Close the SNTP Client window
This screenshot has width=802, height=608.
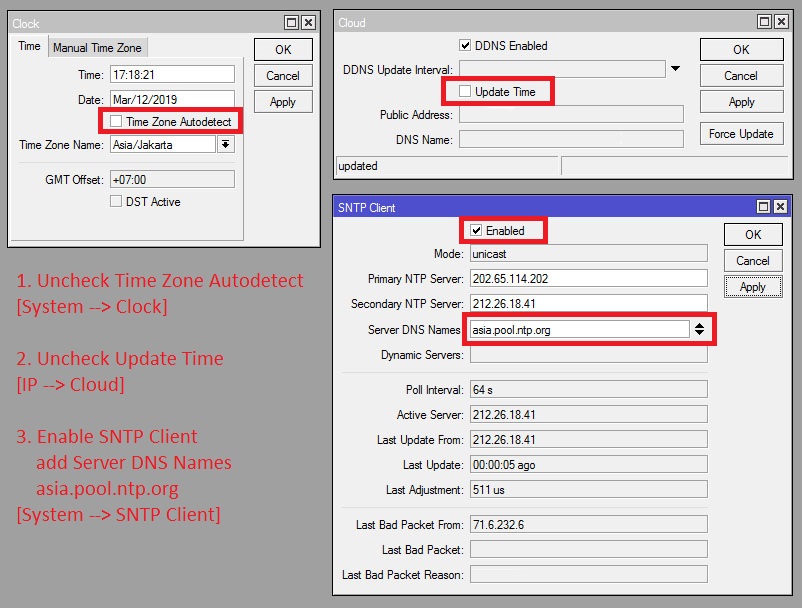pos(782,207)
